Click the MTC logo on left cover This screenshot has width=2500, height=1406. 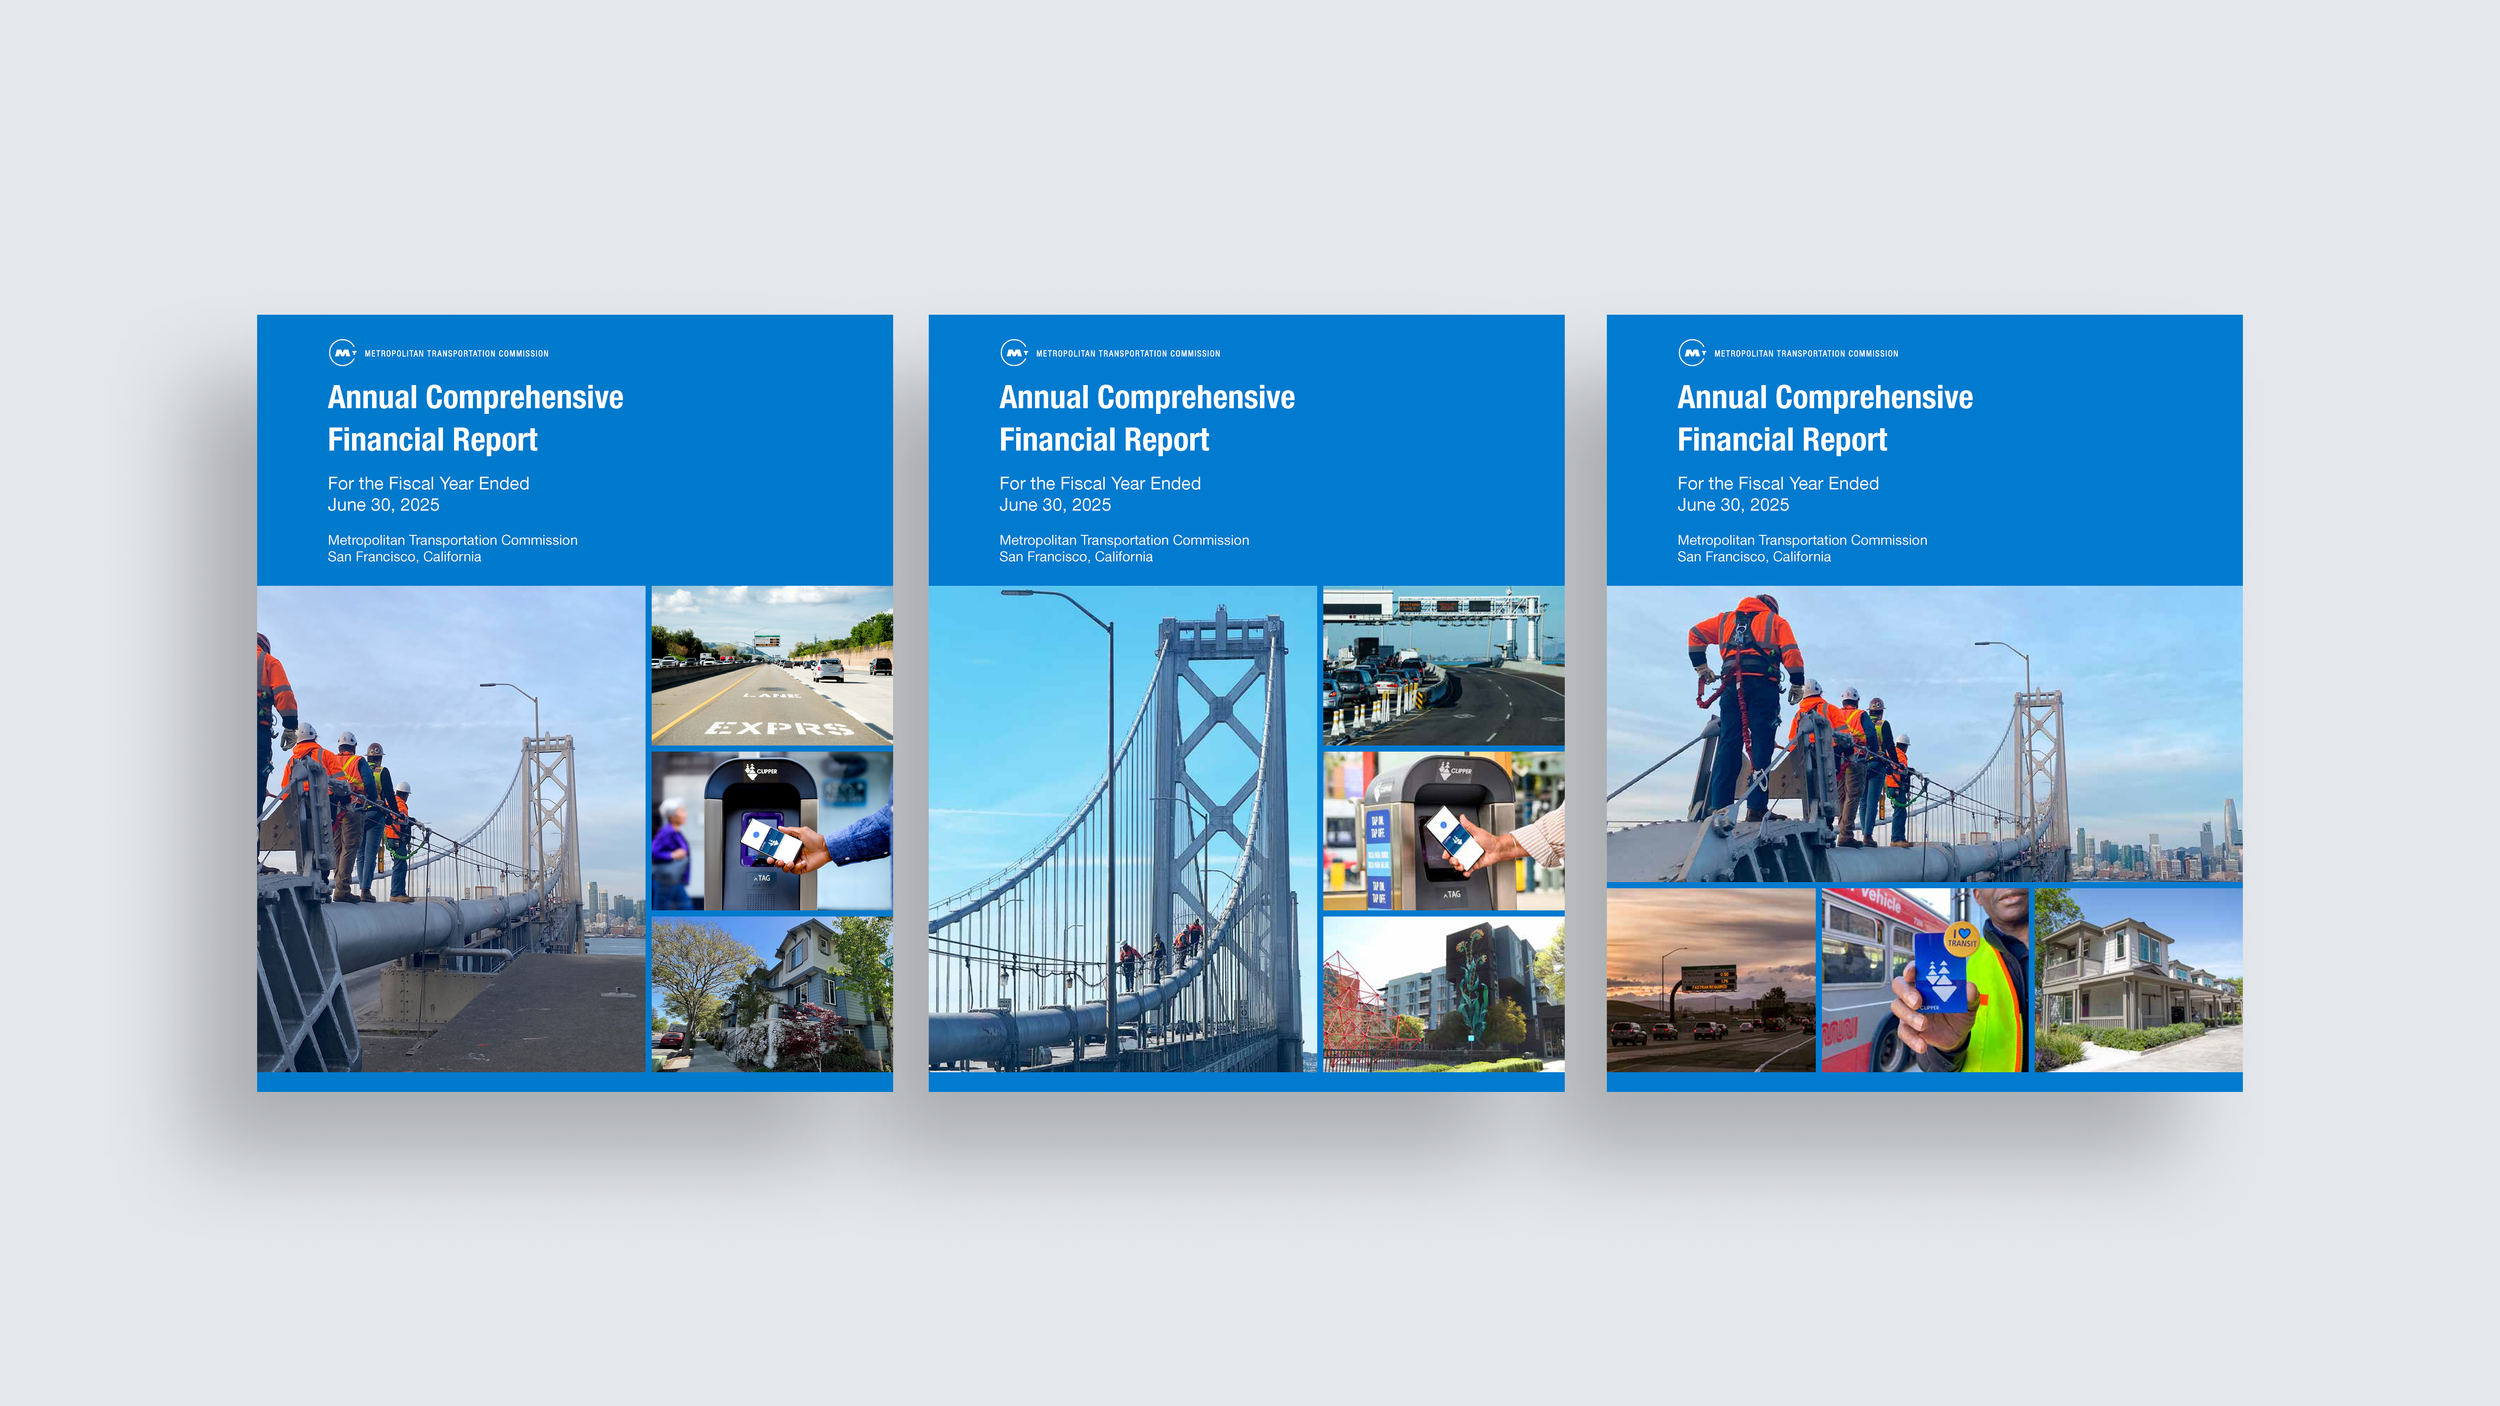tap(342, 353)
